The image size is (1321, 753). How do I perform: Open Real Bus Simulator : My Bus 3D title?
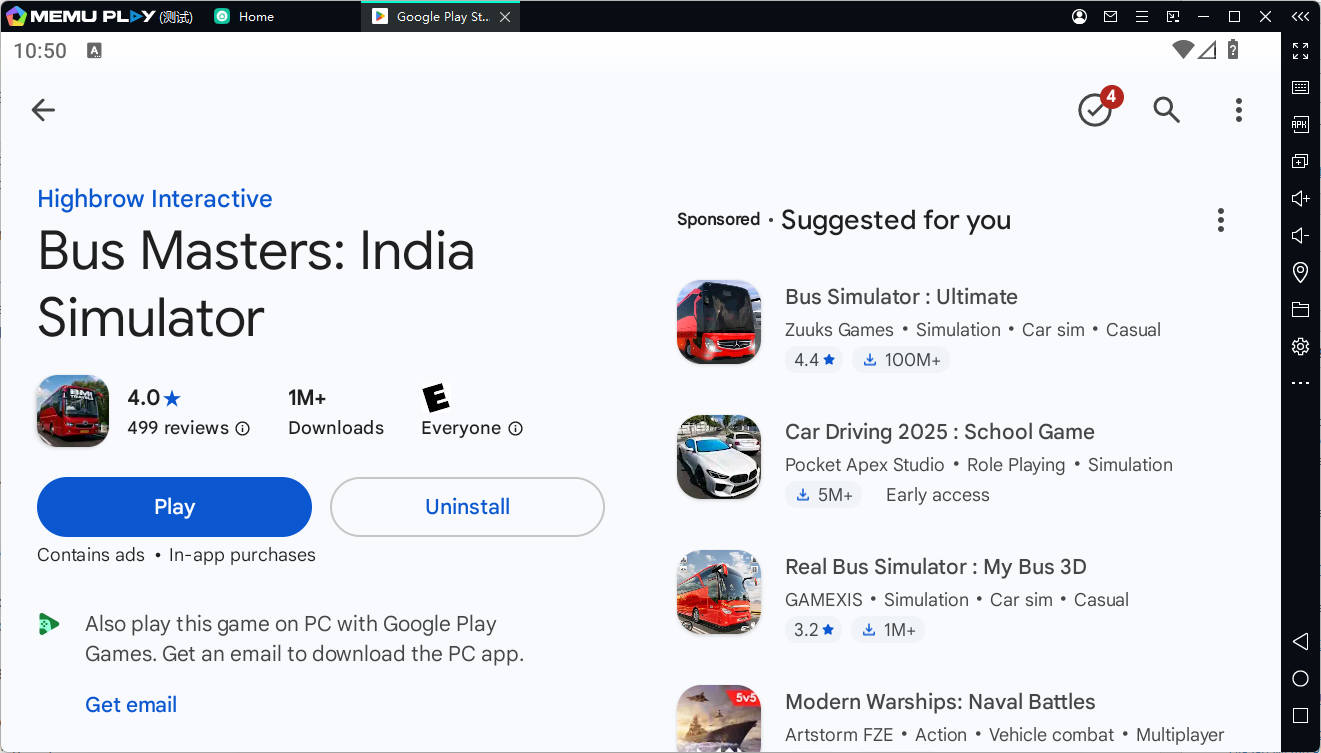coord(936,567)
